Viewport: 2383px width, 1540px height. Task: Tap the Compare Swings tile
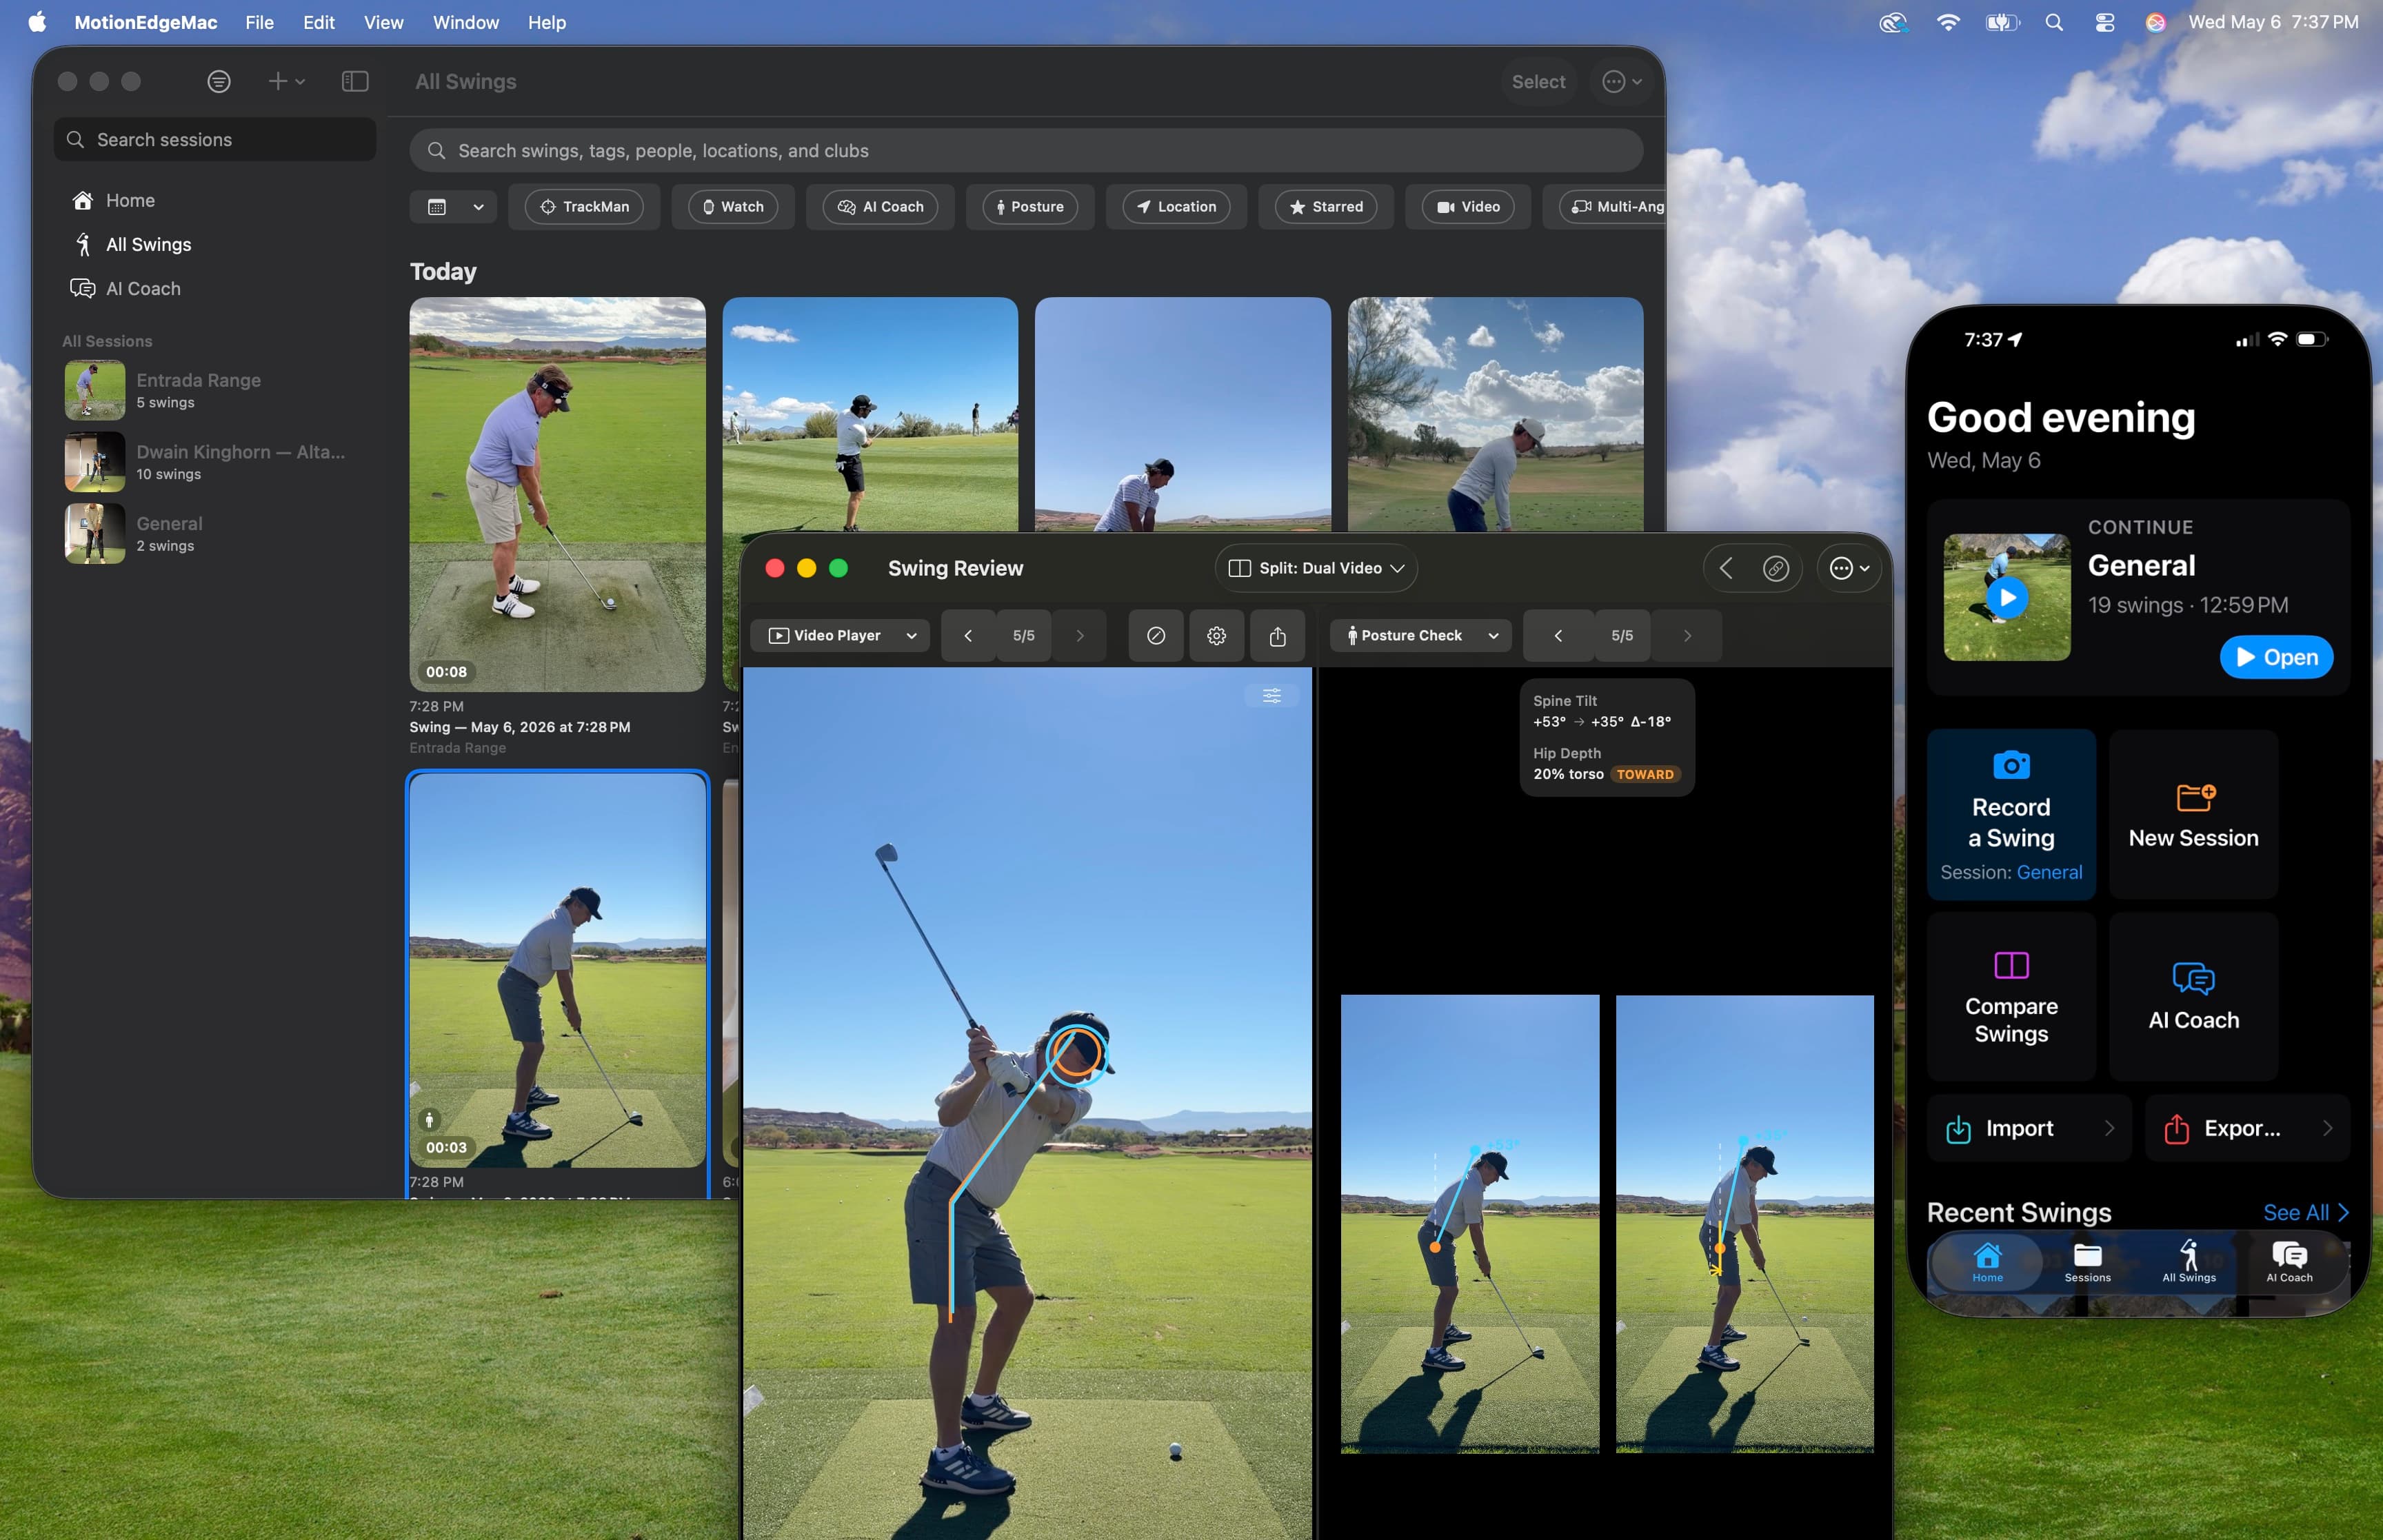click(2011, 996)
